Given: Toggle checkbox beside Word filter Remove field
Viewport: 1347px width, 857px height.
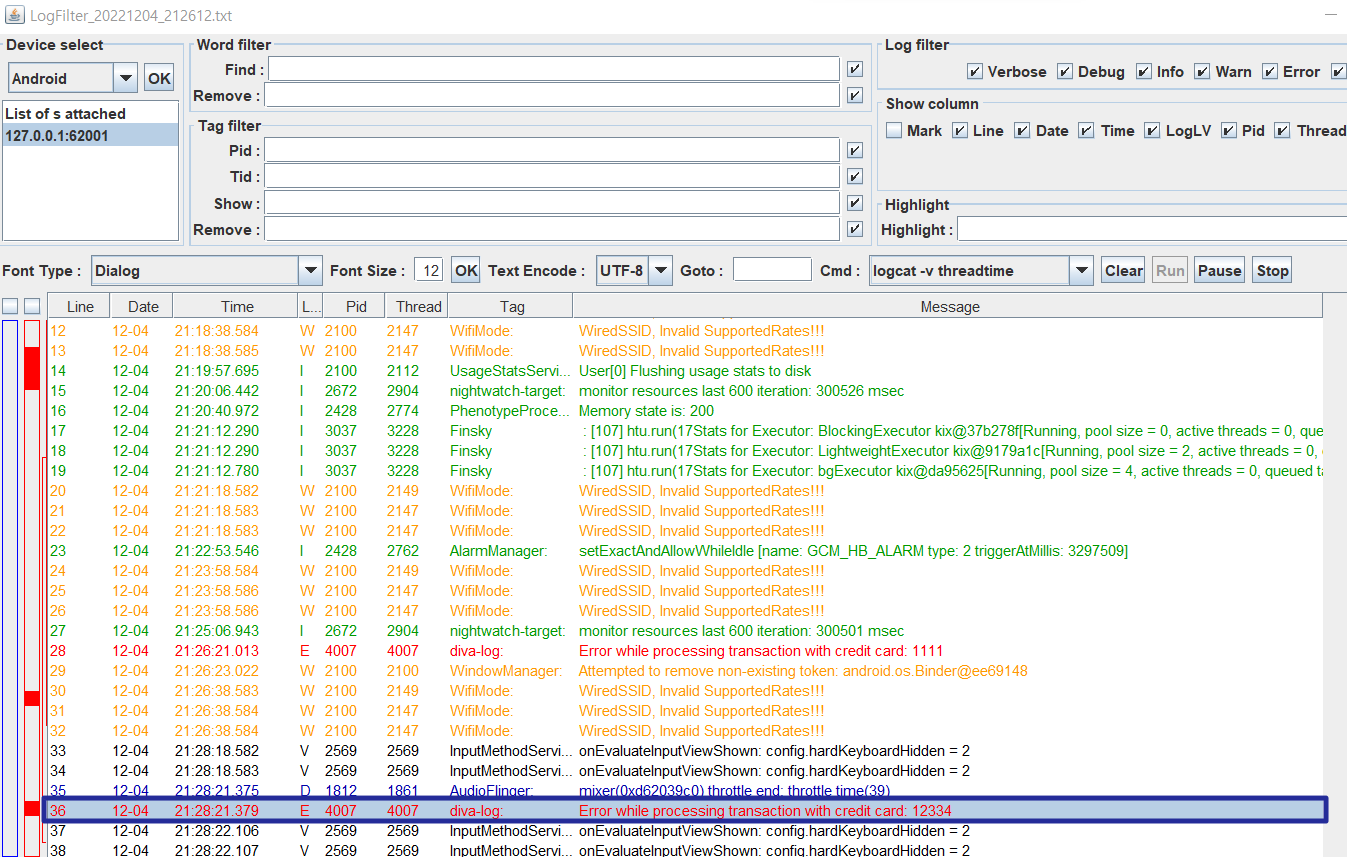Looking at the screenshot, I should (855, 96).
